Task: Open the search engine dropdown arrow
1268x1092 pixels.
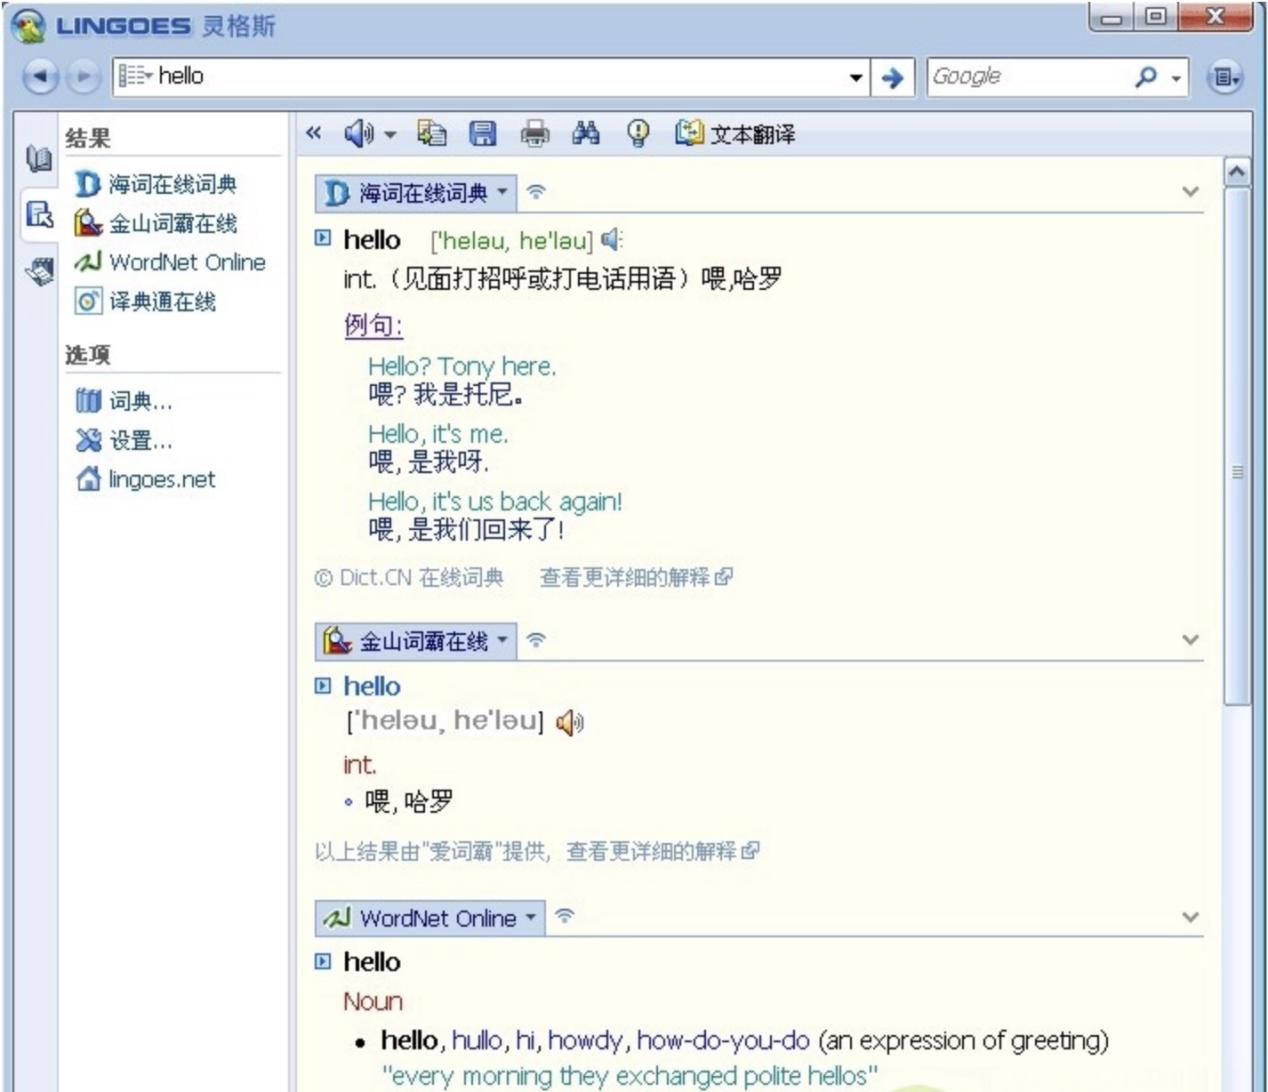Action: pyautogui.click(x=1176, y=77)
